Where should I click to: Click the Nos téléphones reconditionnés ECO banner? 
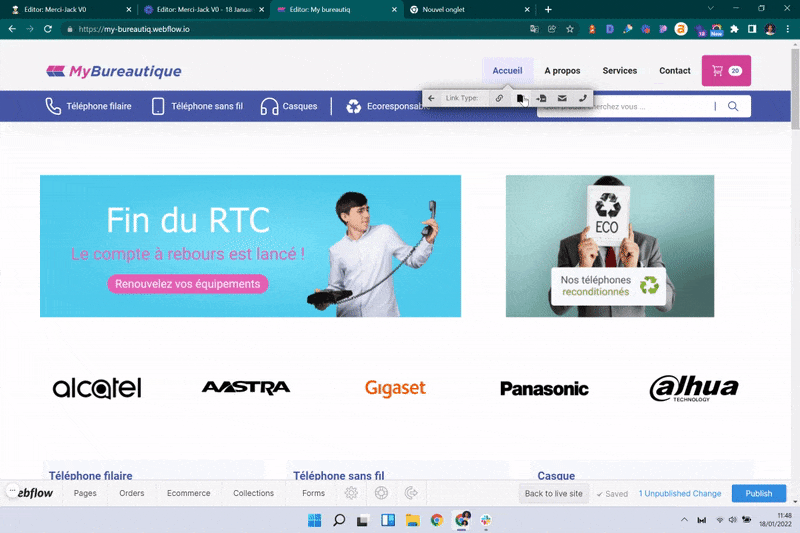pos(610,246)
